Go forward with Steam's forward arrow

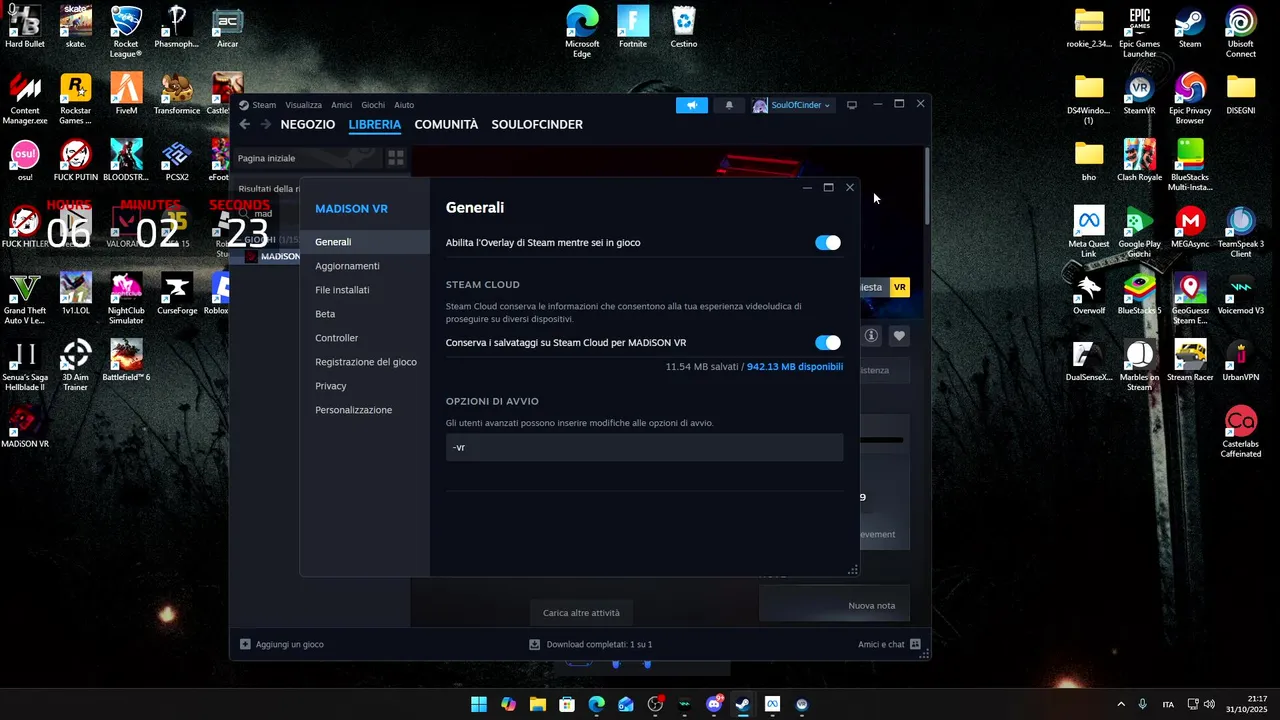click(x=266, y=124)
